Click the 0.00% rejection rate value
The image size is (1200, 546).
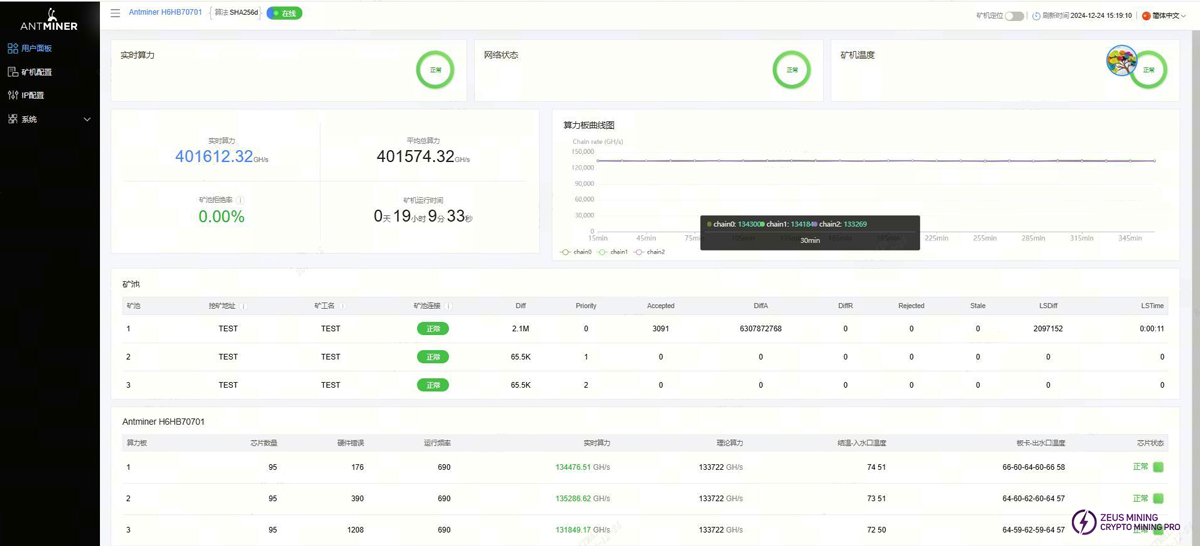[x=221, y=216]
